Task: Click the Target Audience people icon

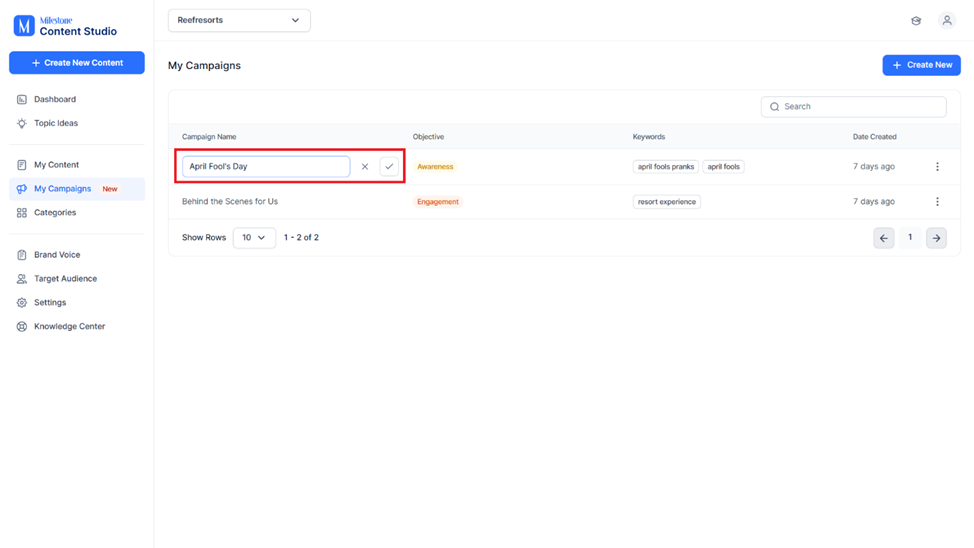Action: [22, 278]
